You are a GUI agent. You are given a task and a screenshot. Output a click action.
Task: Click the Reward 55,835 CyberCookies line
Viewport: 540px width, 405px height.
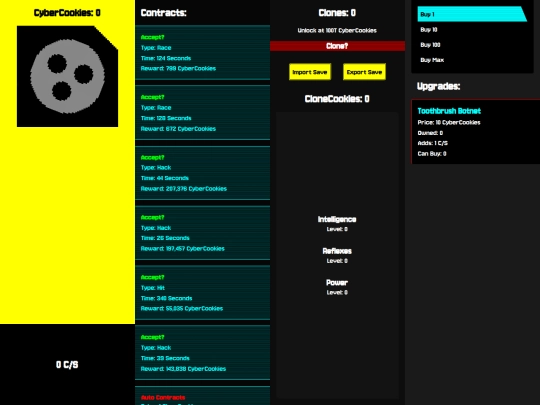[182, 309]
